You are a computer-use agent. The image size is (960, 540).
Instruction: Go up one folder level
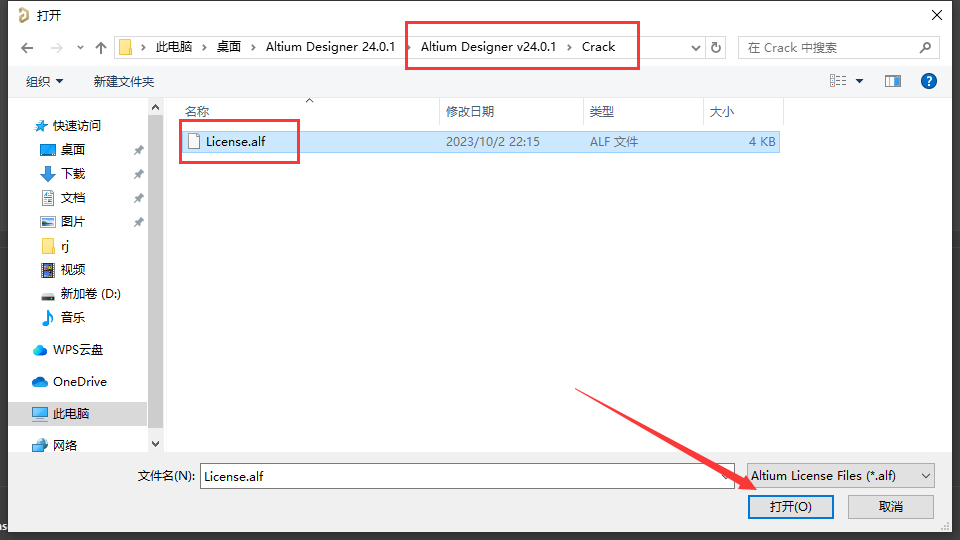tap(101, 48)
